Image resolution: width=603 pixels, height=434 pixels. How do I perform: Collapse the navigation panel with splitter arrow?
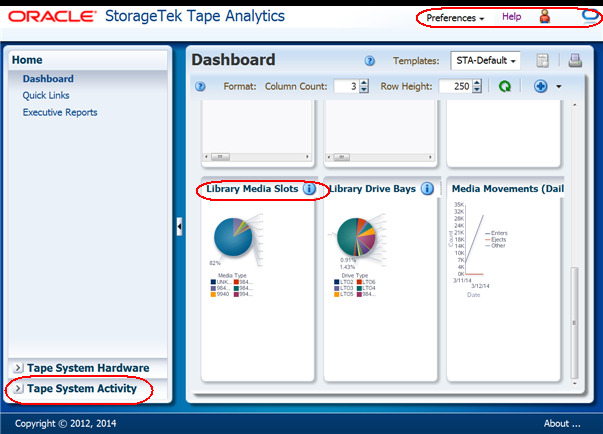click(x=179, y=227)
